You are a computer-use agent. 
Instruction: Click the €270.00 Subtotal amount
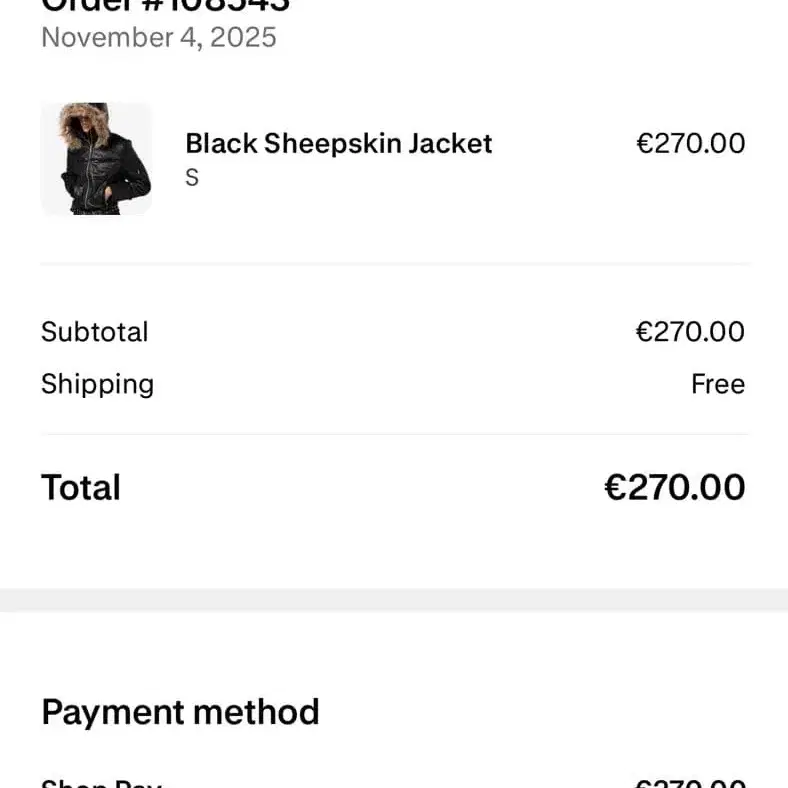click(x=690, y=332)
